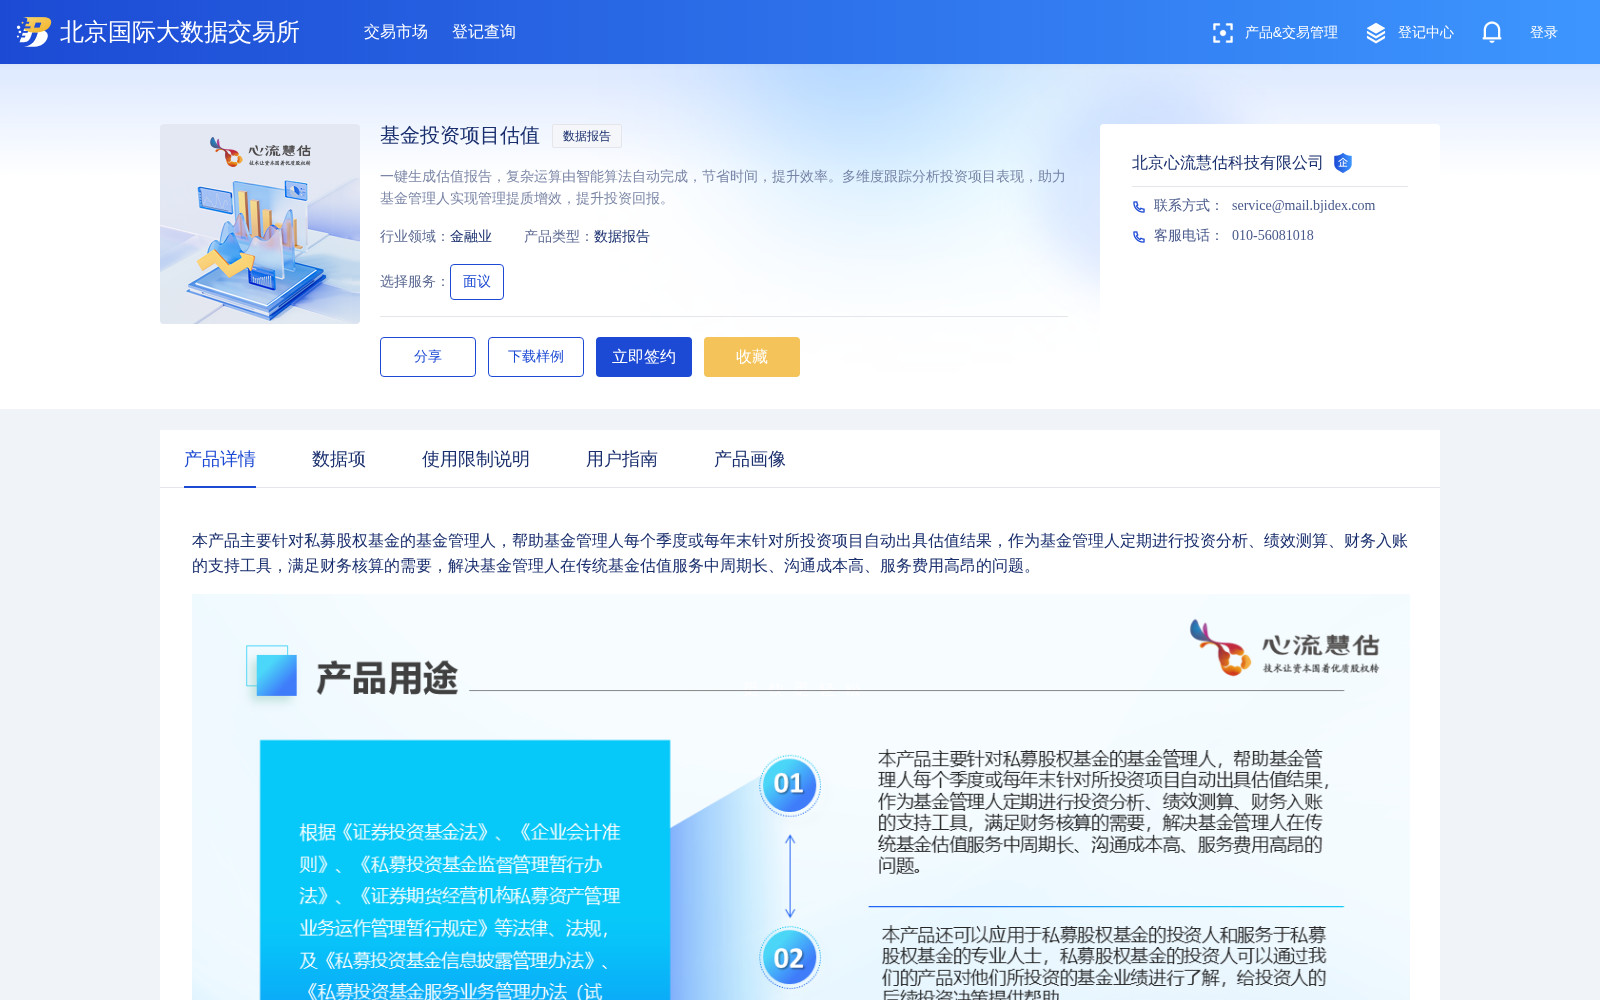Click the 收藏 button

pyautogui.click(x=752, y=357)
